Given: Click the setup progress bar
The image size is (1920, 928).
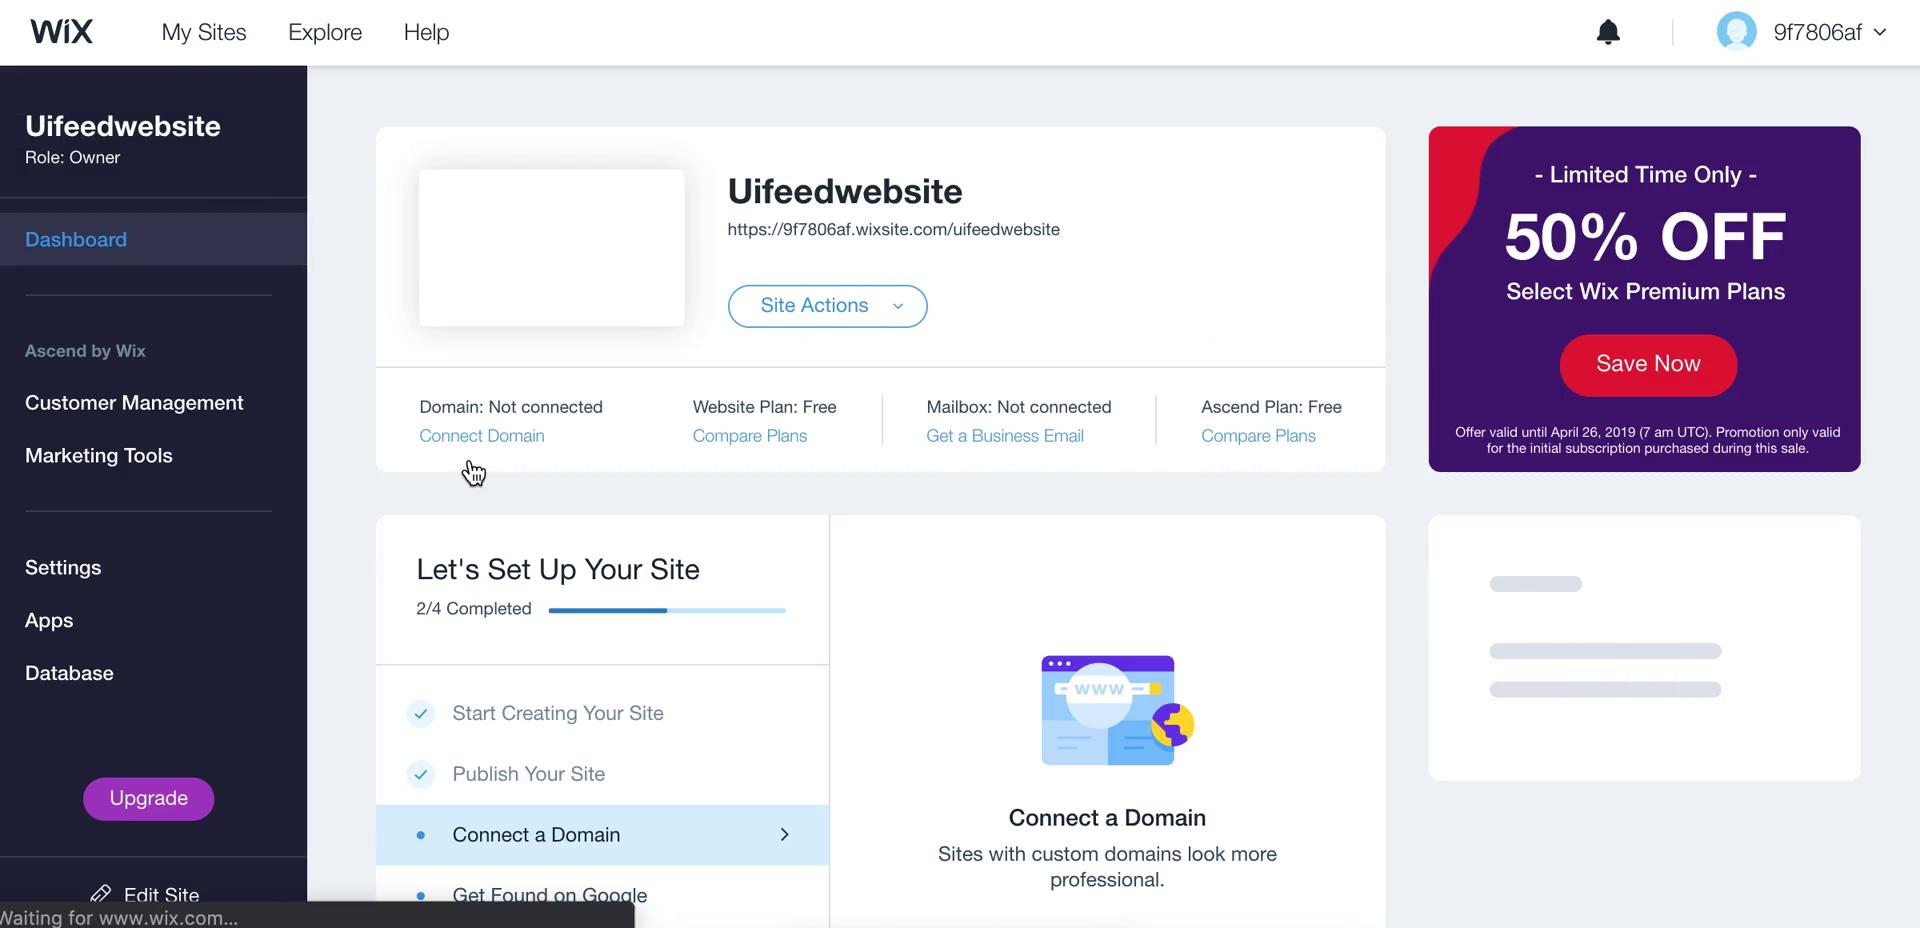Looking at the screenshot, I should pyautogui.click(x=667, y=610).
